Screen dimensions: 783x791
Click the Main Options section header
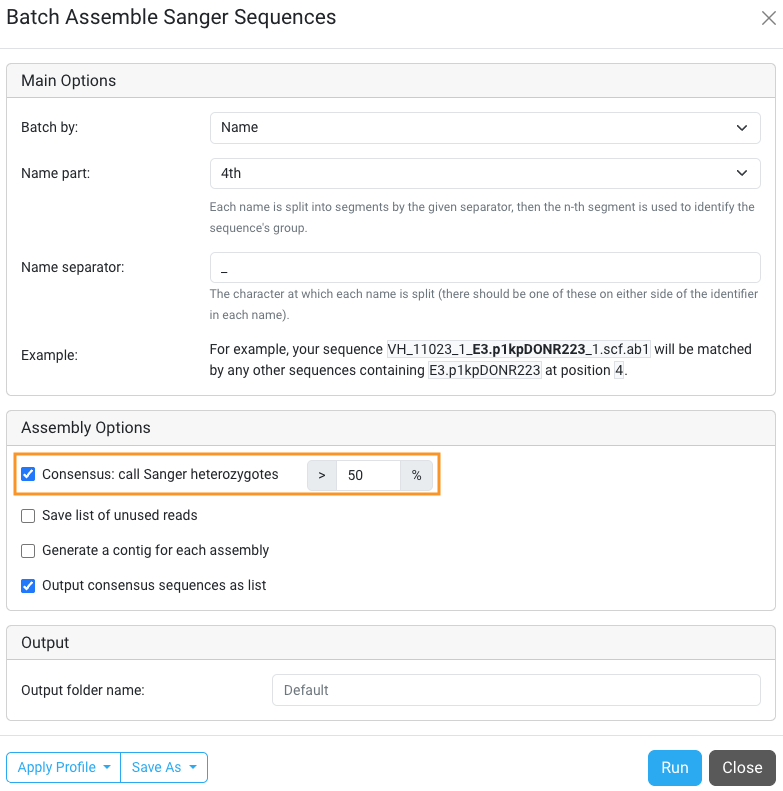69,81
